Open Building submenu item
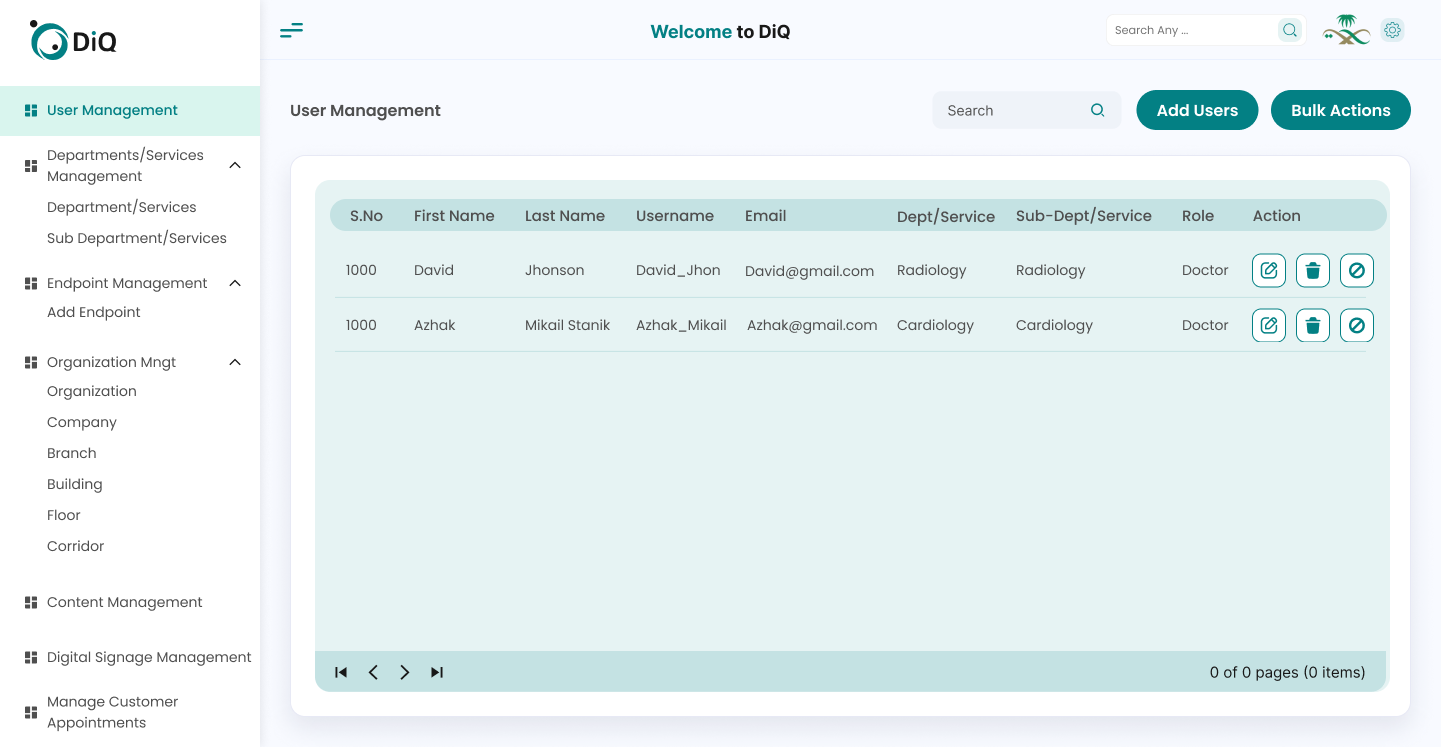 (x=75, y=484)
